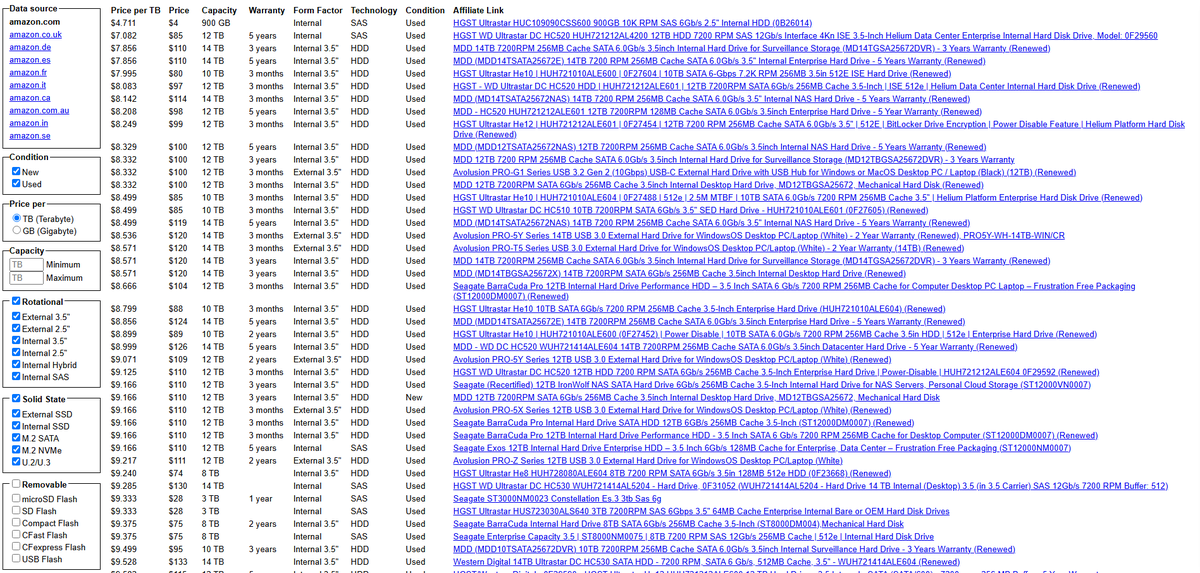This screenshot has width=1200, height=573.
Task: Open Avolusion PRO-Z Series 12TB link
Action: (x=647, y=460)
